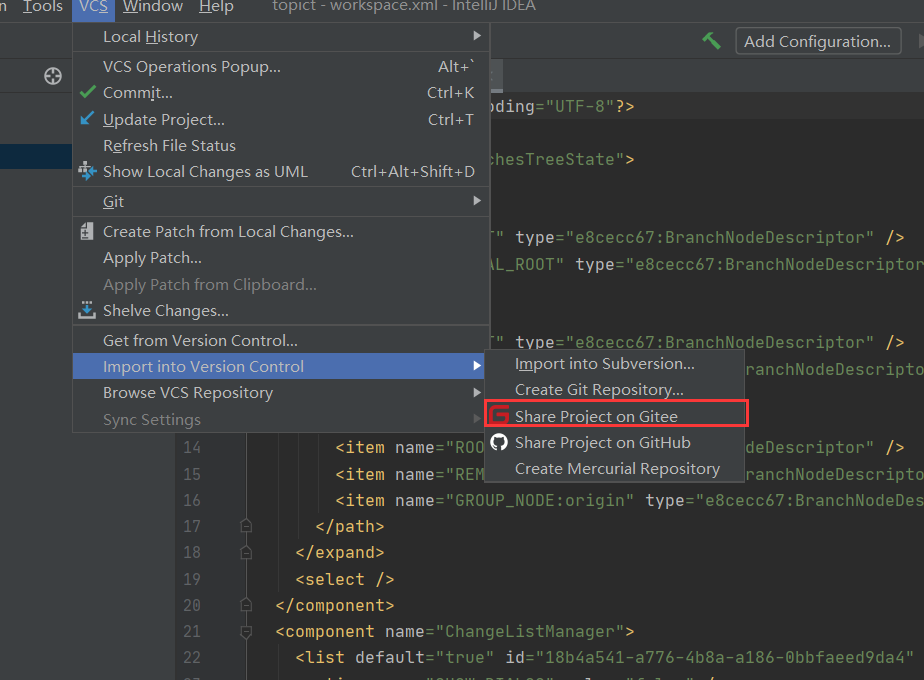Viewport: 924px width, 680px height.
Task: Choose Get from Version Control
Action: click(x=281, y=341)
